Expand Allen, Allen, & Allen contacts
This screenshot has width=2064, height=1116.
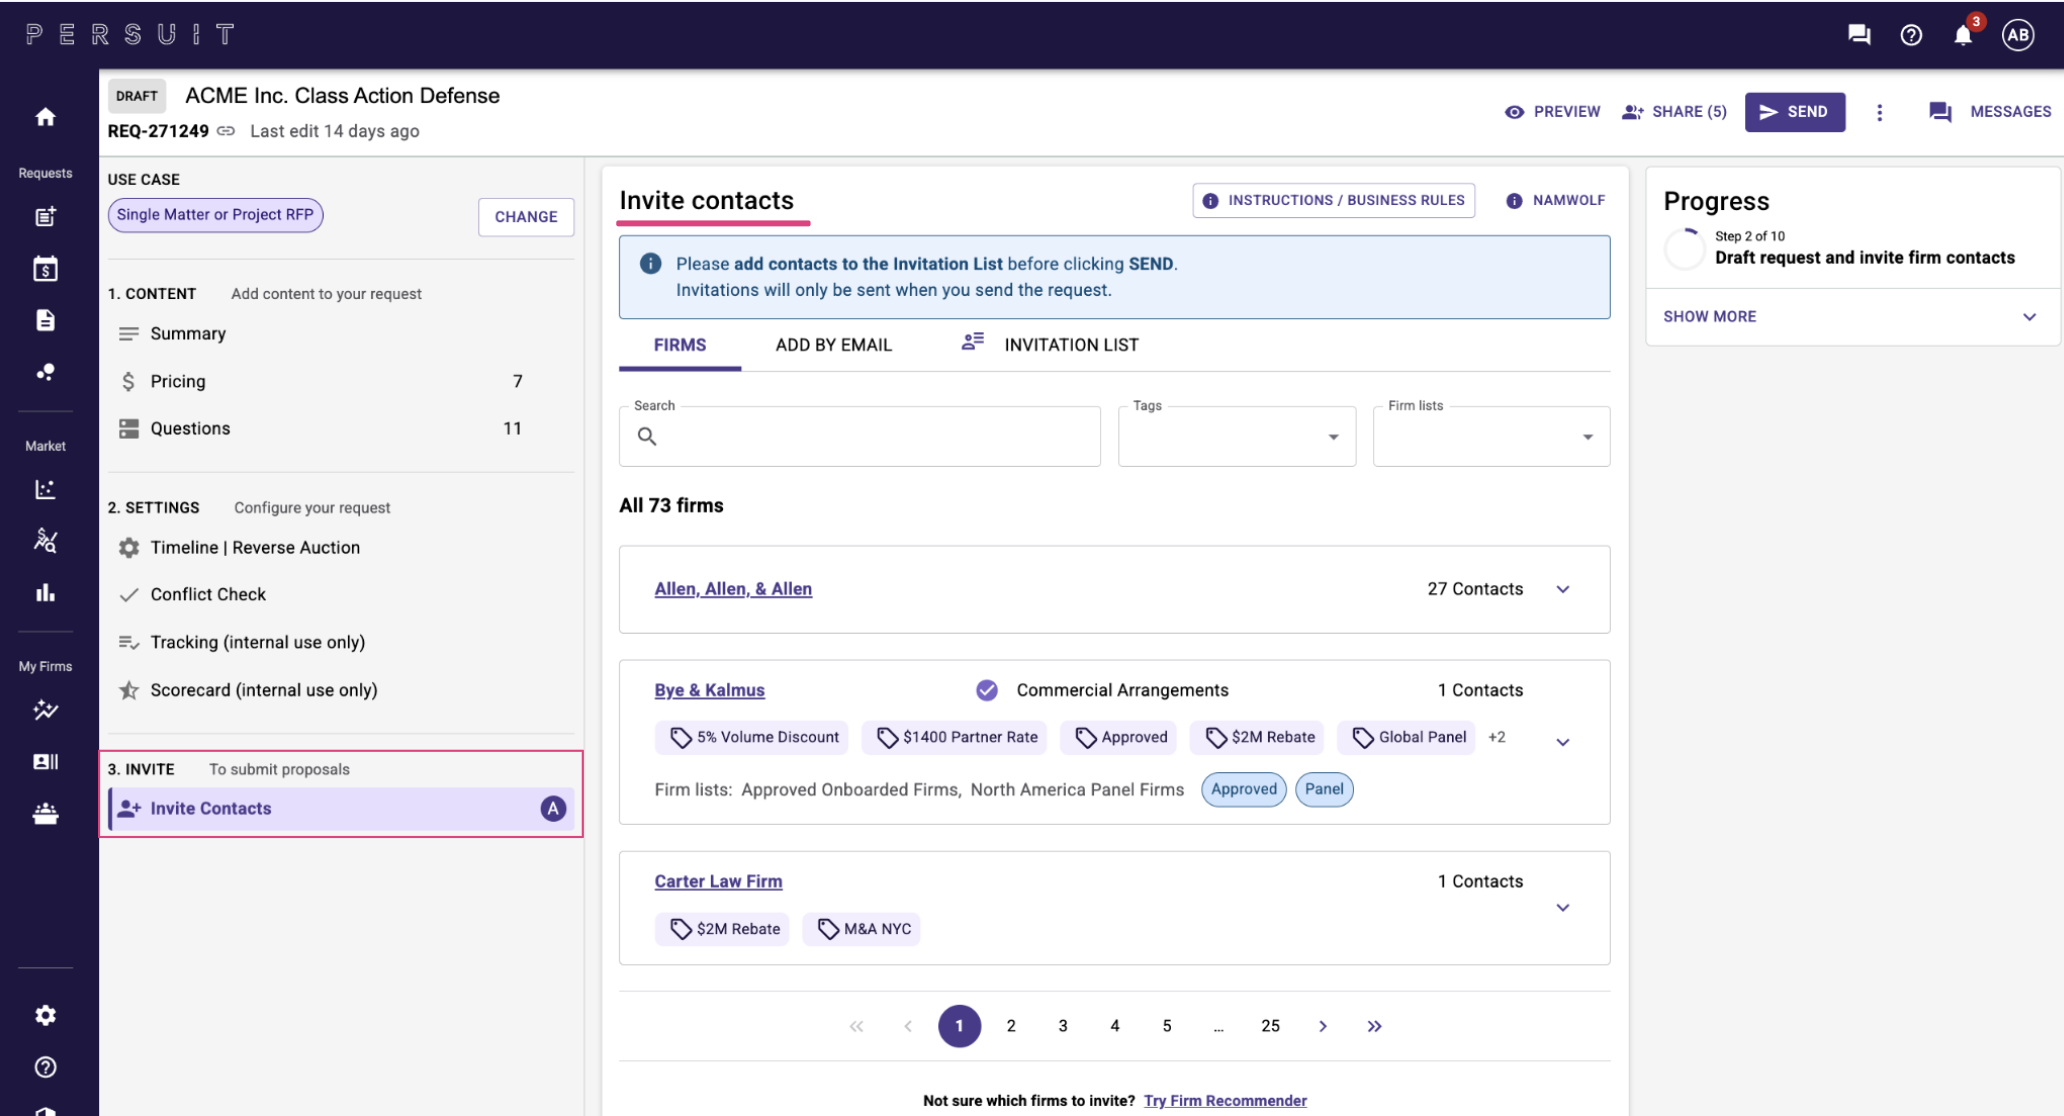click(1563, 589)
